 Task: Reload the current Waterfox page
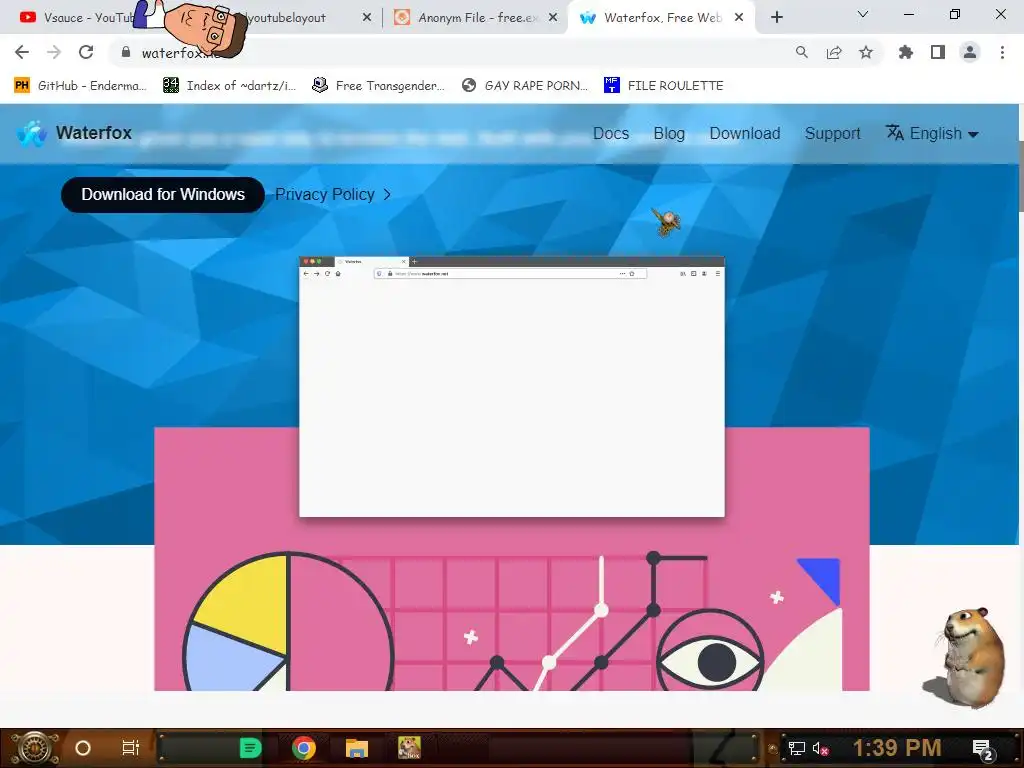point(86,52)
